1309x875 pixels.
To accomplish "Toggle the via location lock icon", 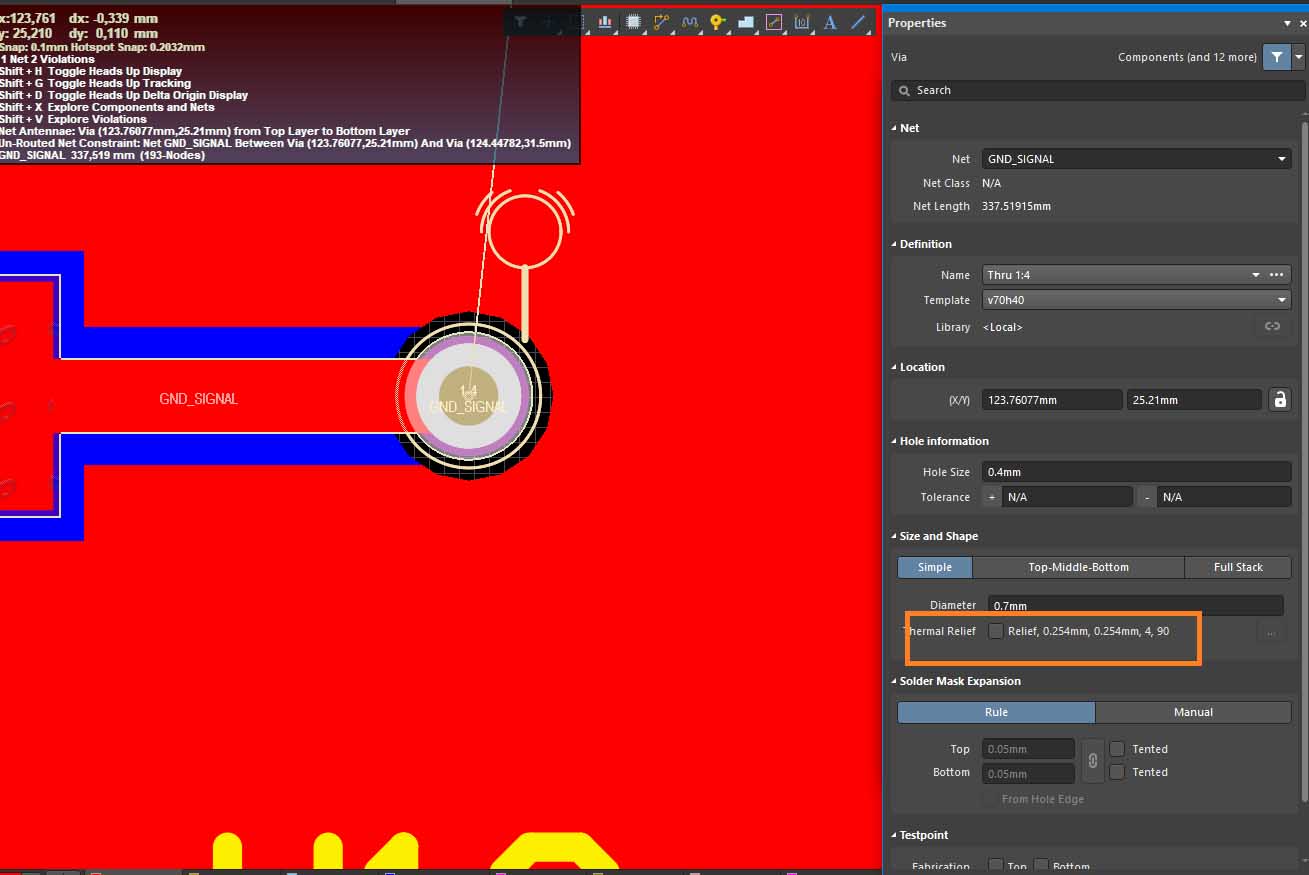I will point(1279,400).
